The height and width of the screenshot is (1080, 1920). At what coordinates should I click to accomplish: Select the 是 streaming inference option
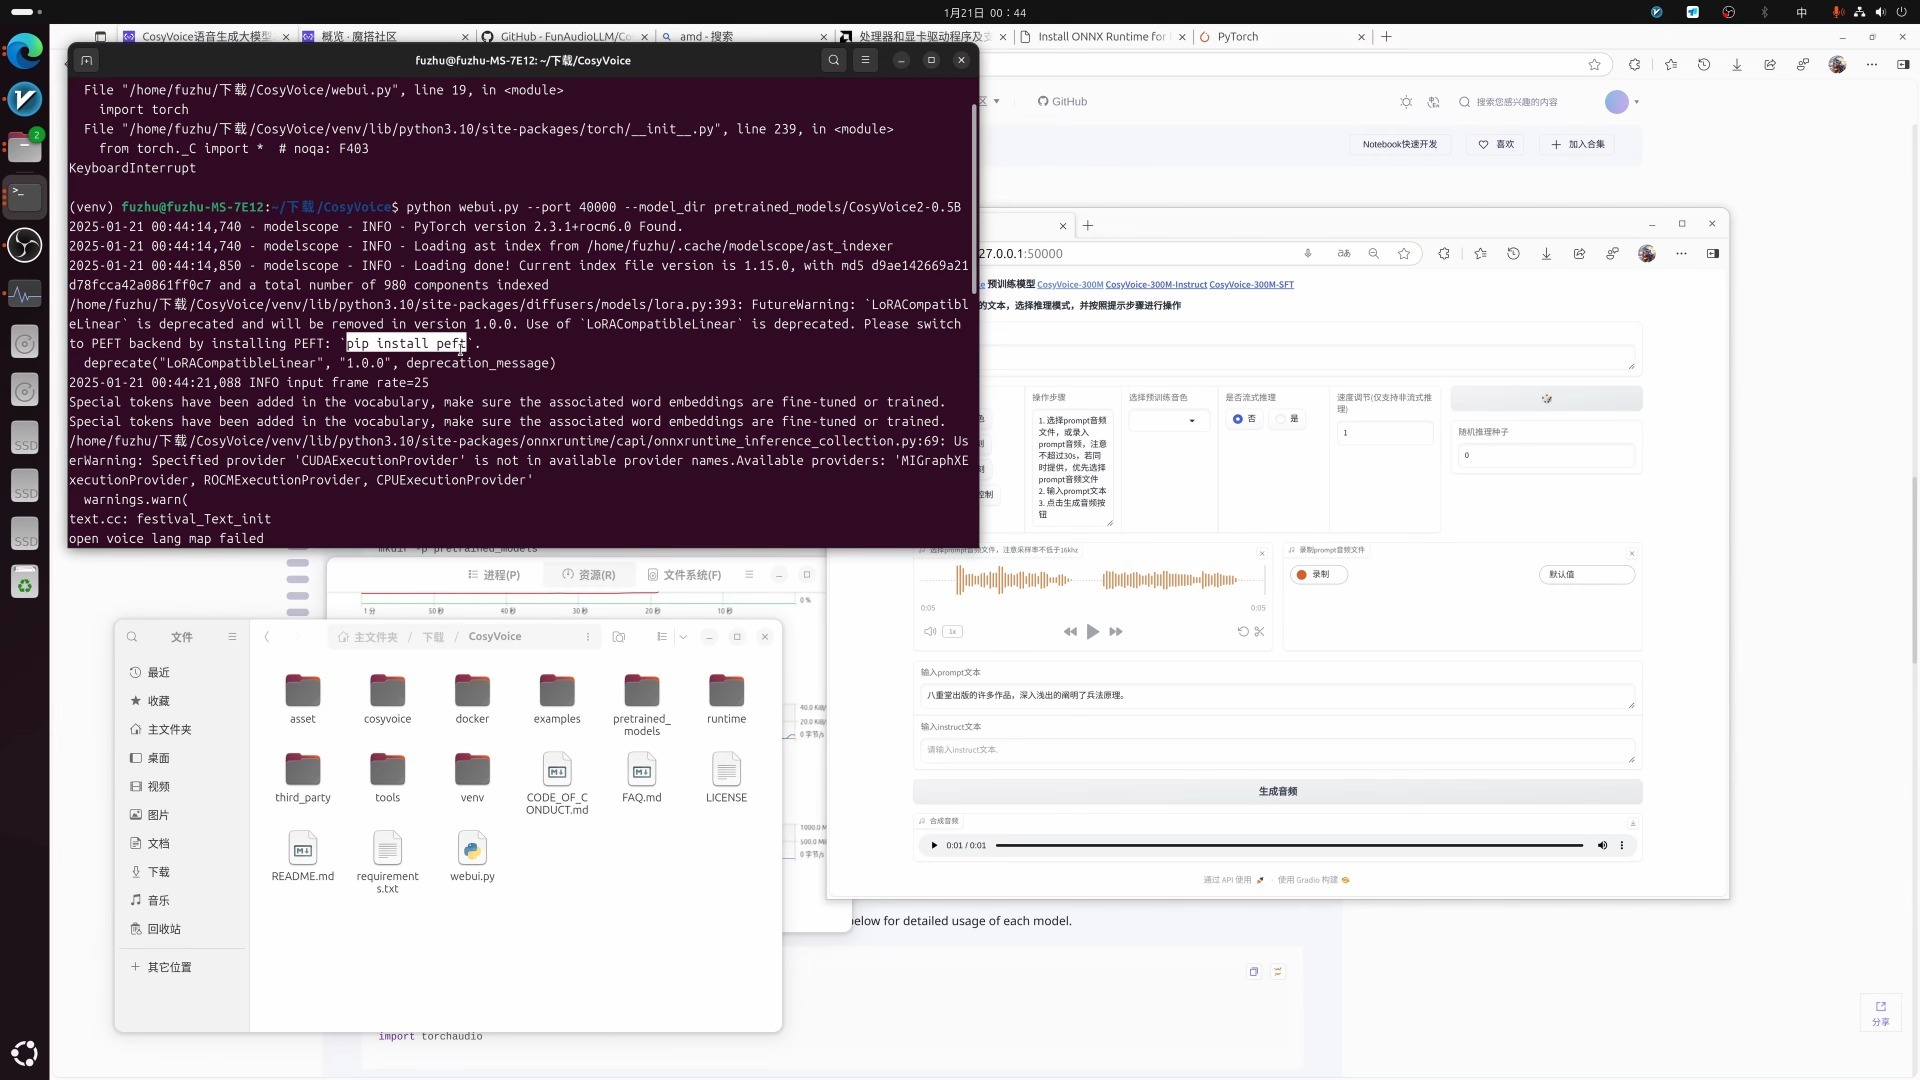coord(1282,419)
